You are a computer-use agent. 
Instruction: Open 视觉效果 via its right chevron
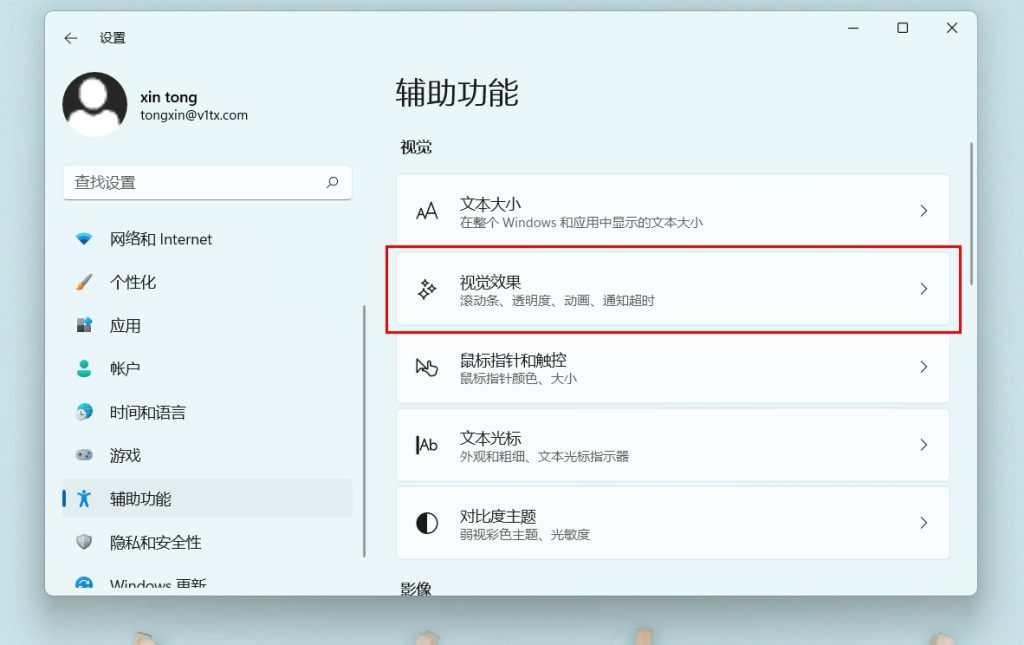923,289
